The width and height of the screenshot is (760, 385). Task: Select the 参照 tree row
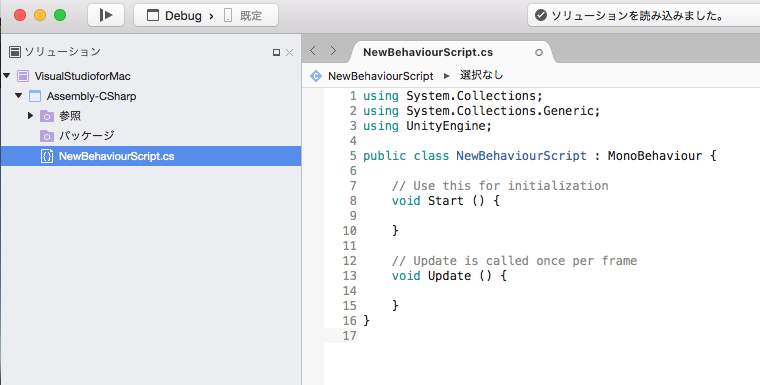click(151, 116)
